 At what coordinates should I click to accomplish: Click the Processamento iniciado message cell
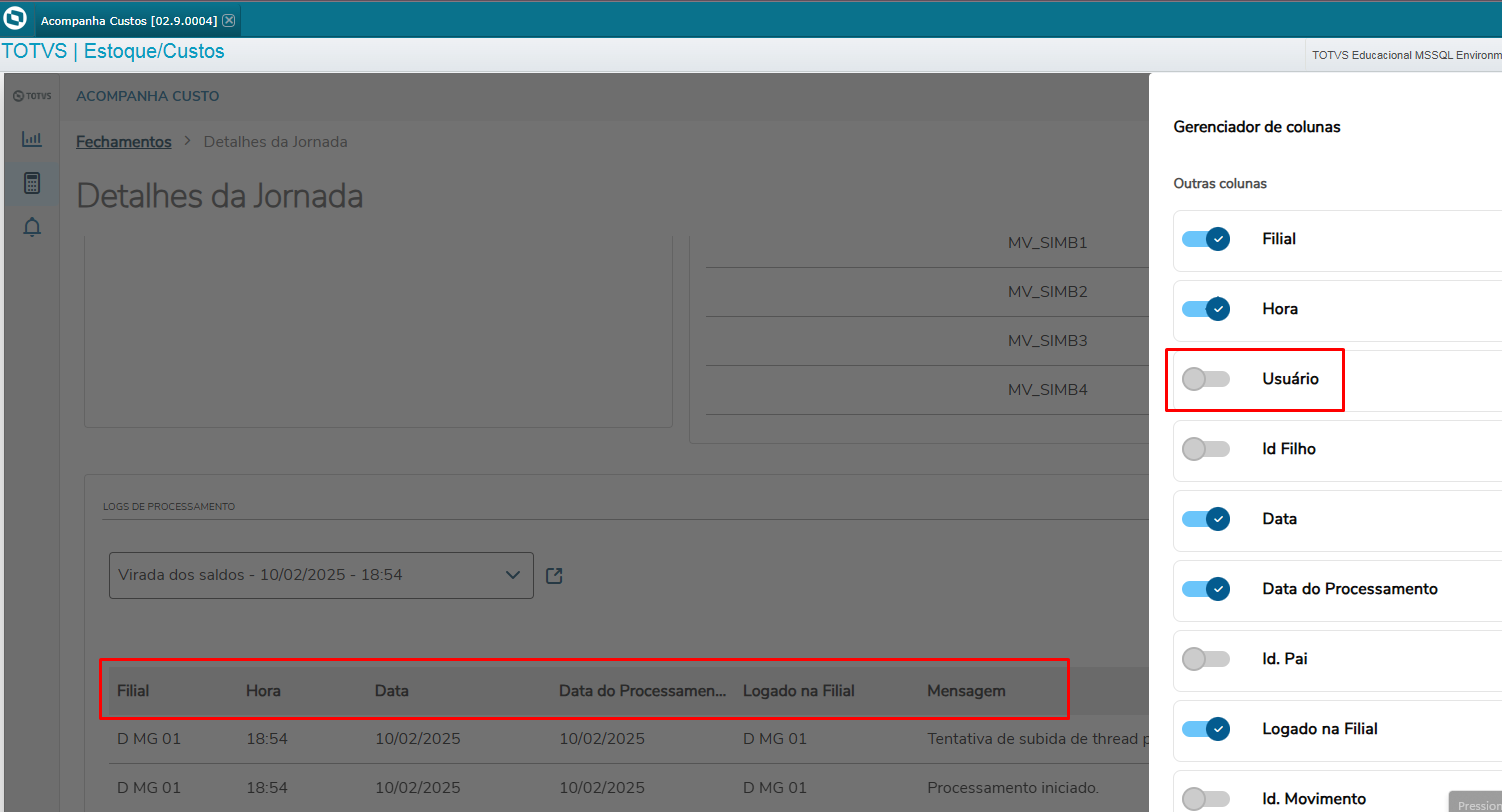tap(1013, 787)
